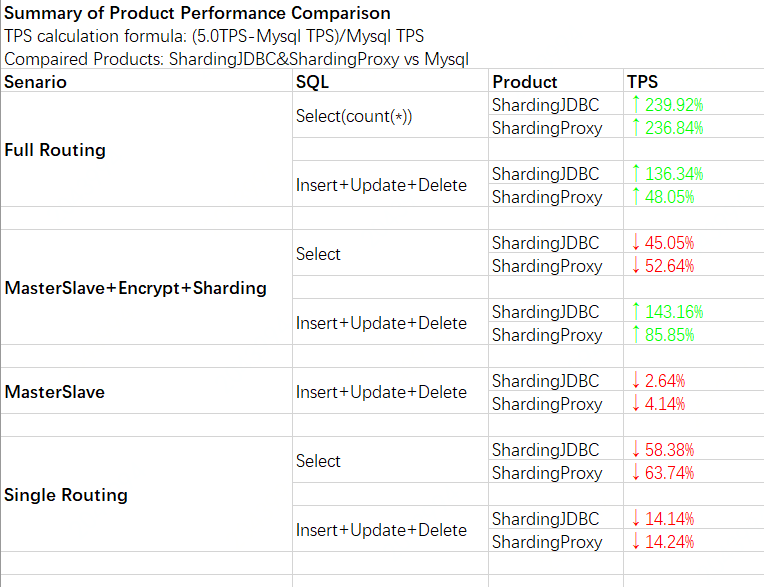Click the Single Routing scenario cell
764x587 pixels.
(66, 495)
